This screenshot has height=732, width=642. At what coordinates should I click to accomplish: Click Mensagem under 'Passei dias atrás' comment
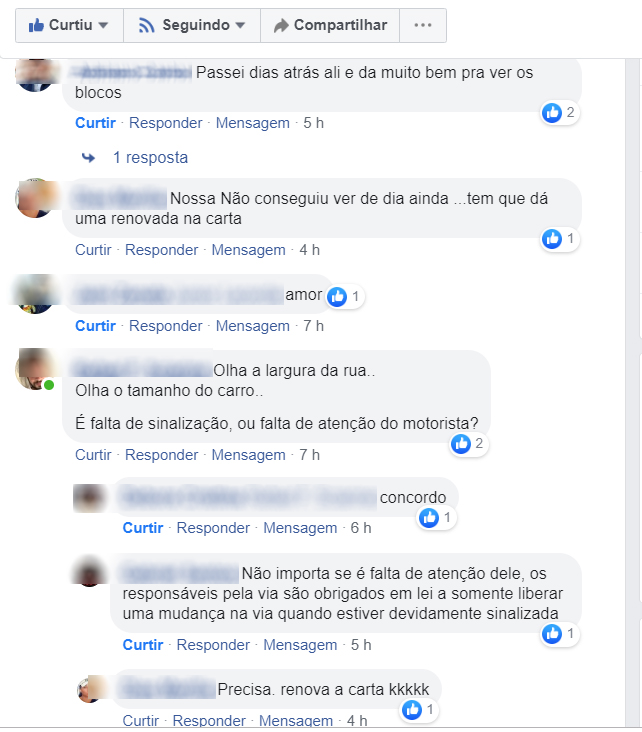(x=253, y=123)
